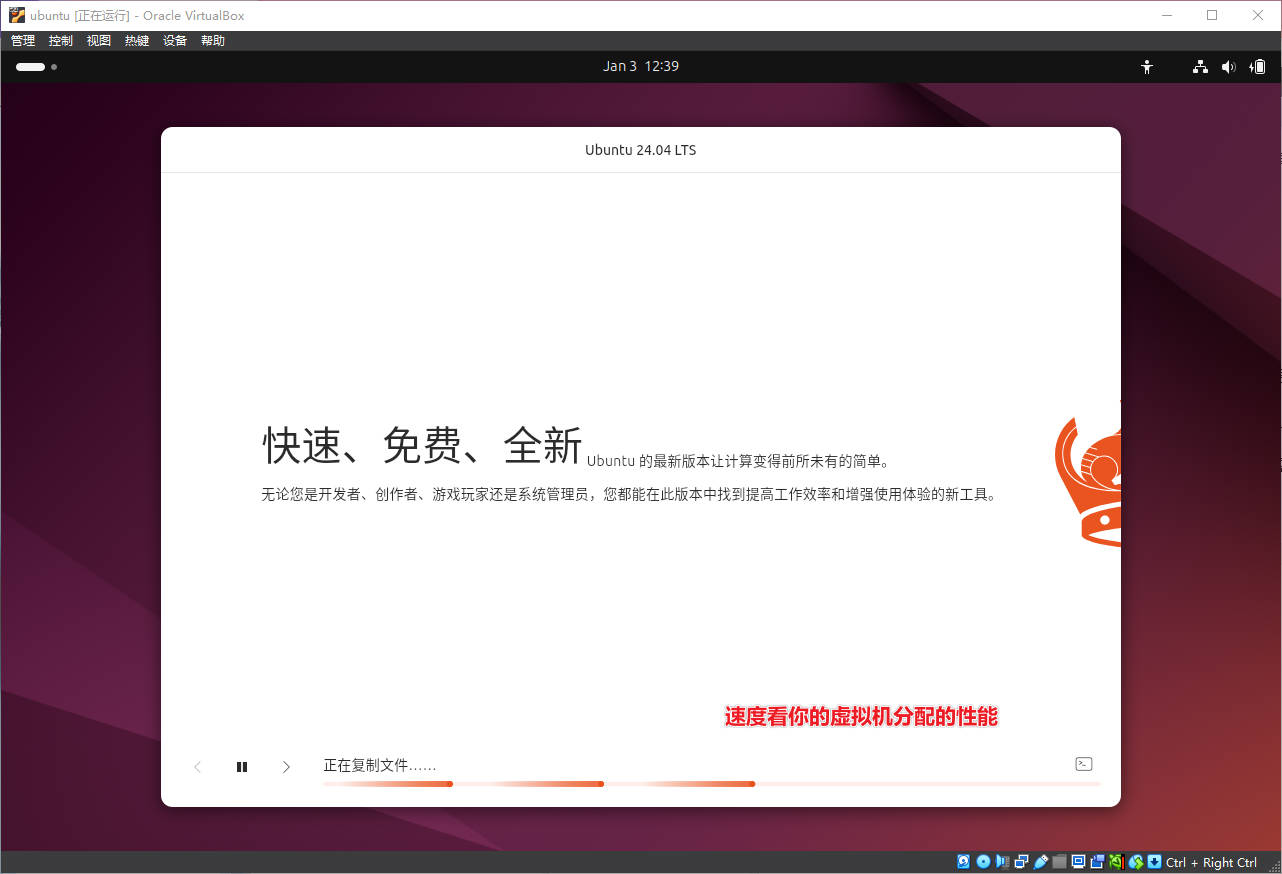Go to the previous slide arrow
The height and width of the screenshot is (874, 1282).
(x=197, y=767)
